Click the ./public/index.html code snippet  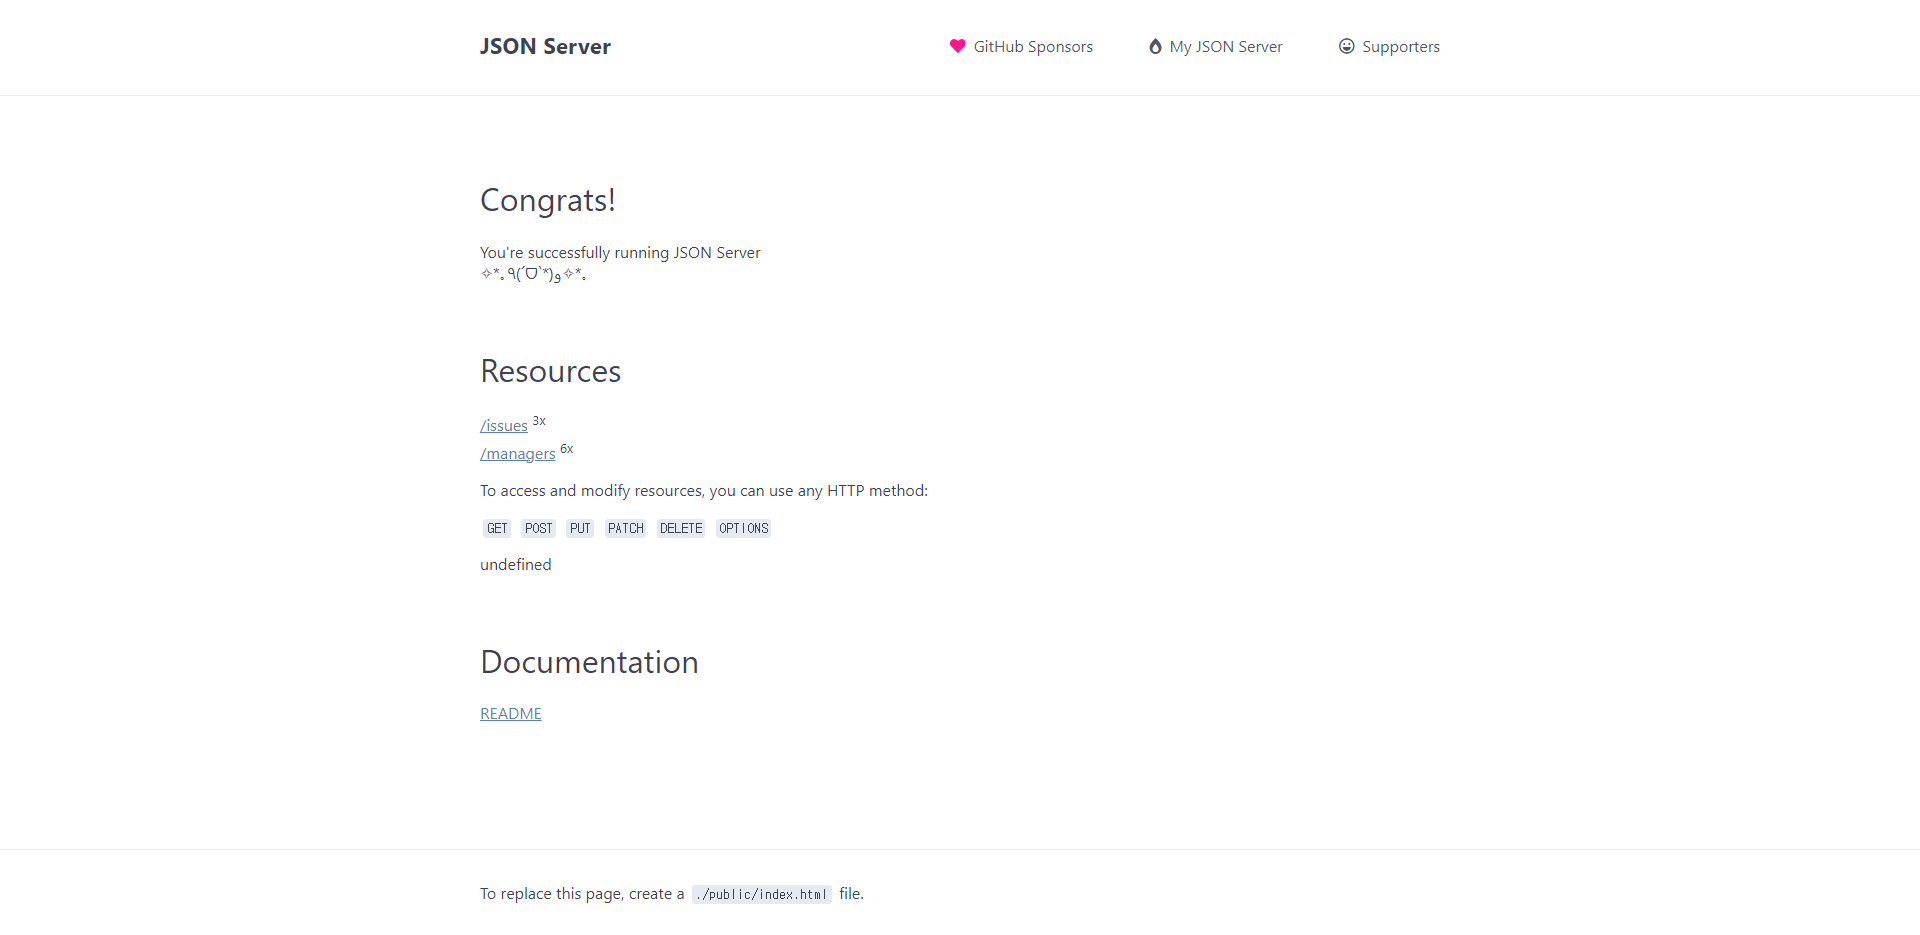tap(762, 894)
